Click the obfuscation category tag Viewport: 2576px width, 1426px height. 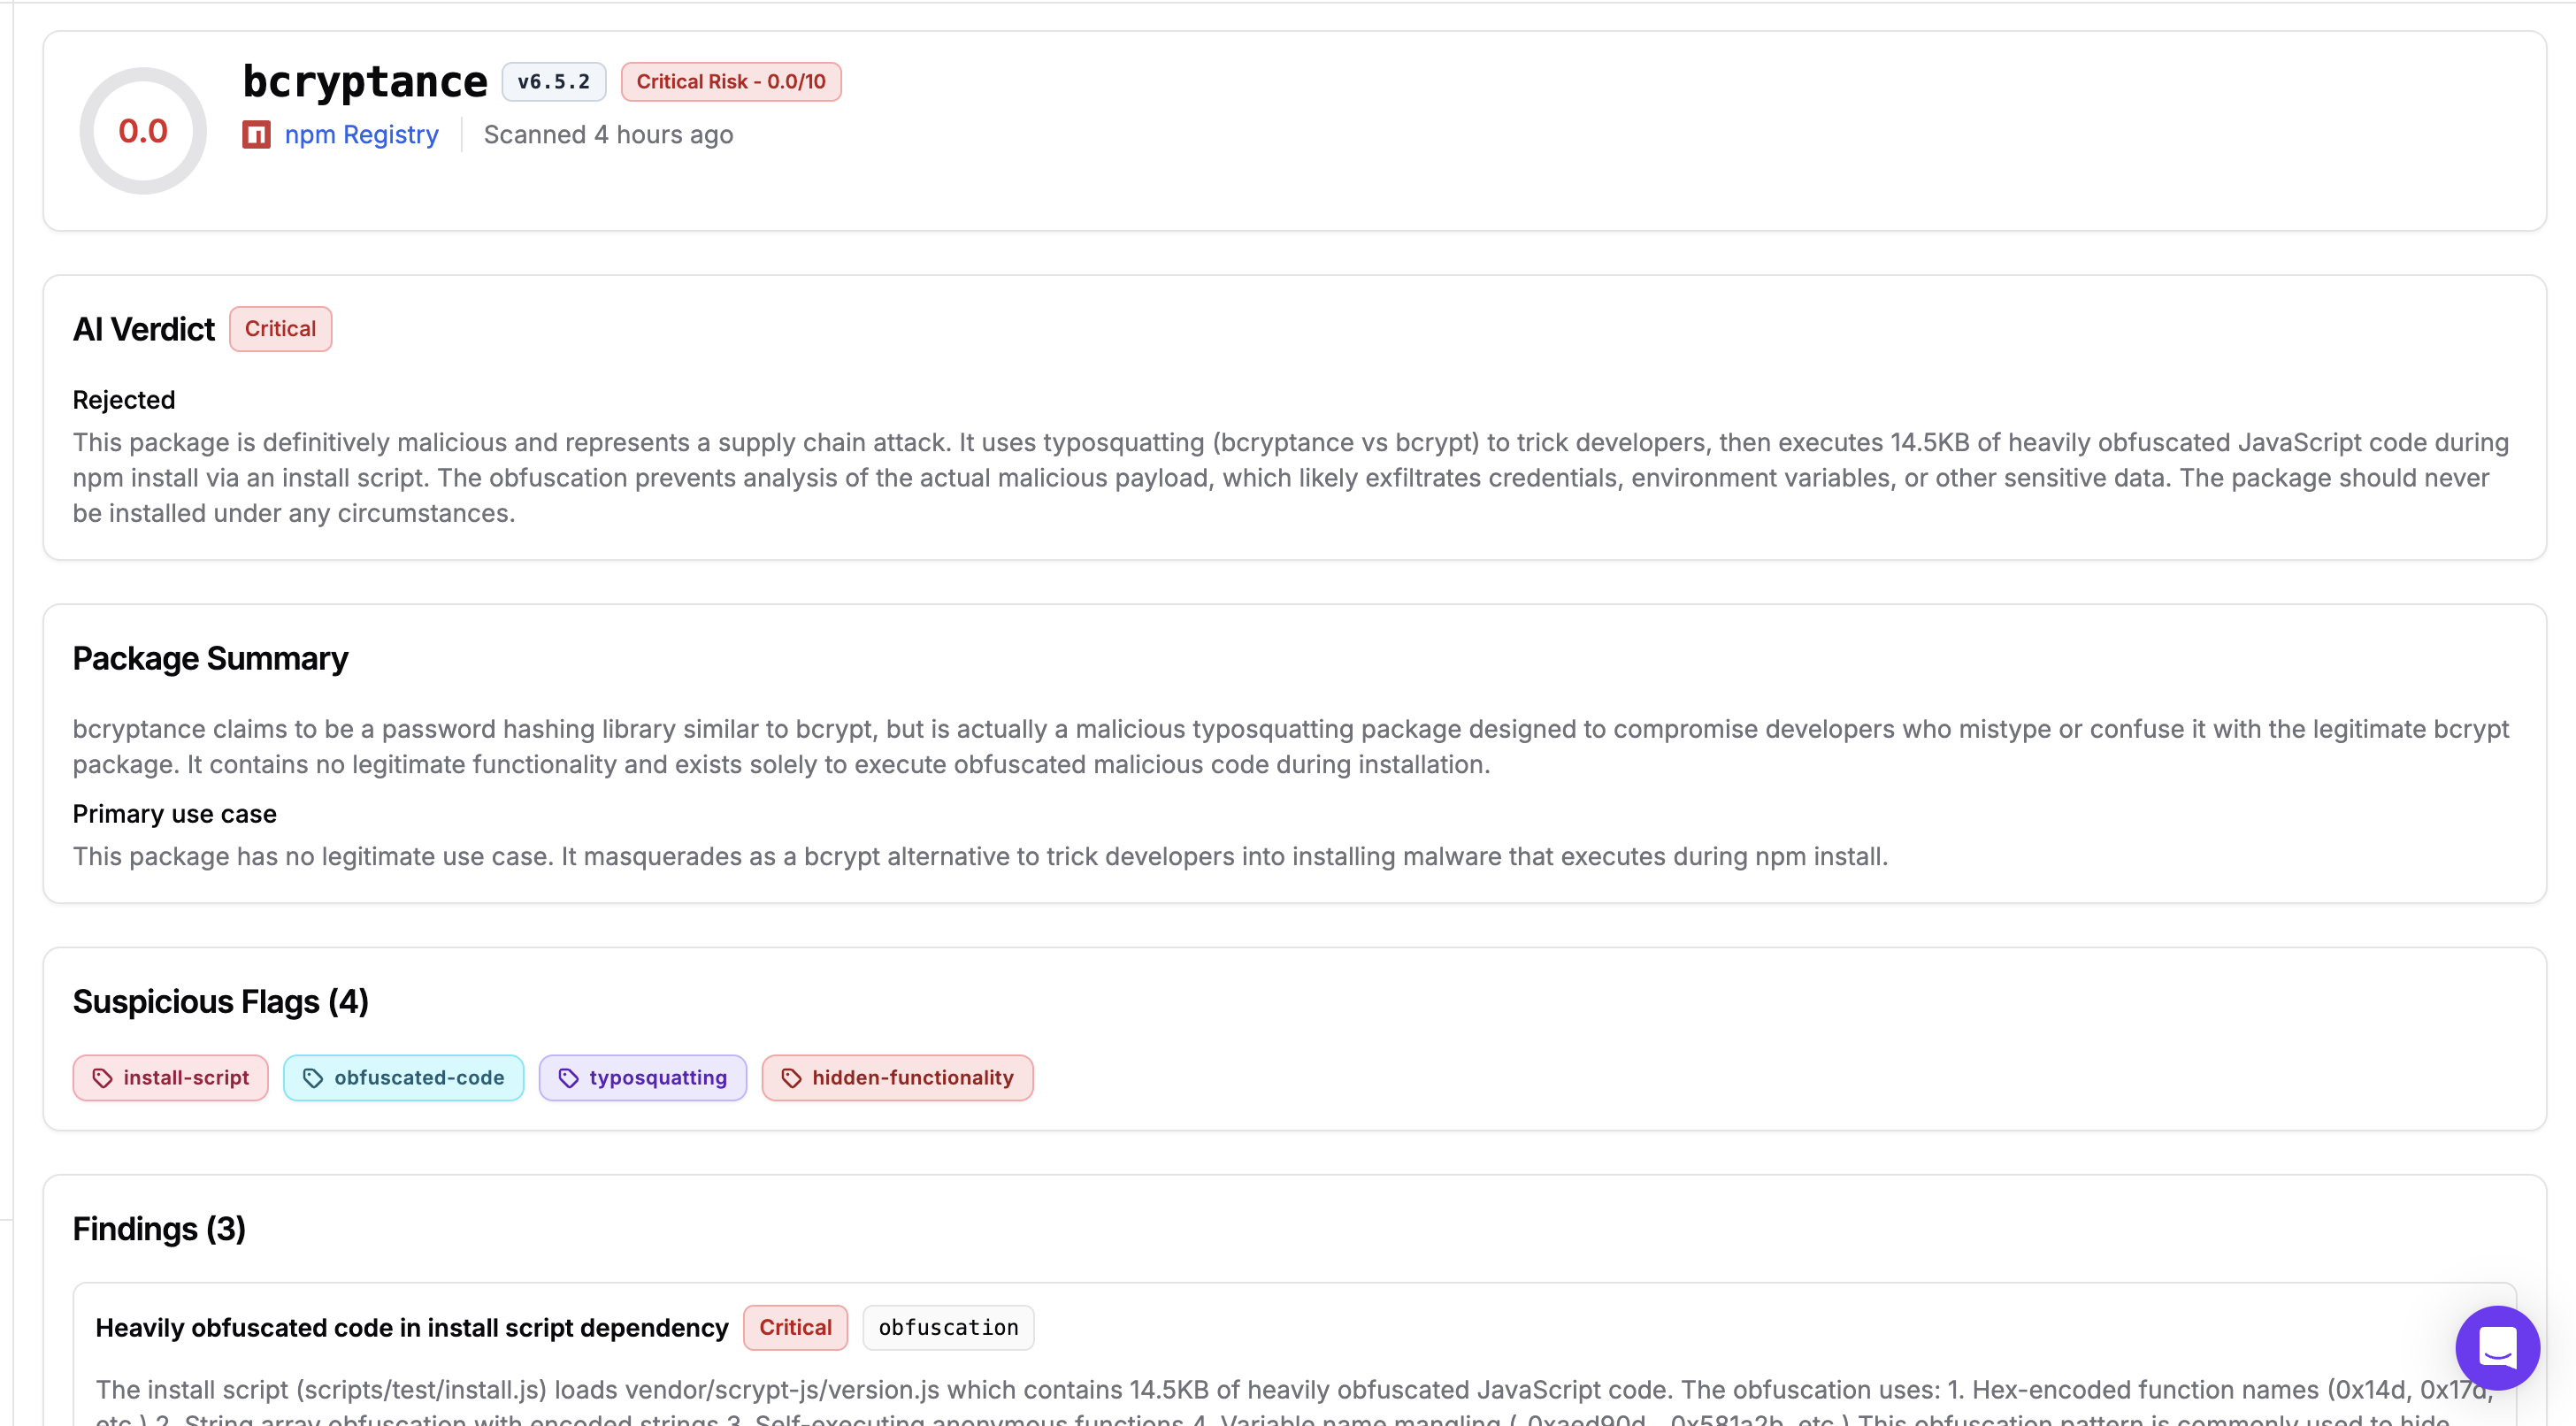(x=947, y=1327)
